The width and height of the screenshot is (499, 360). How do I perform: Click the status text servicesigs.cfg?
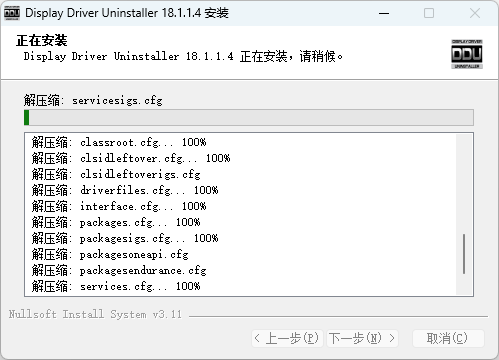pyautogui.click(x=117, y=100)
